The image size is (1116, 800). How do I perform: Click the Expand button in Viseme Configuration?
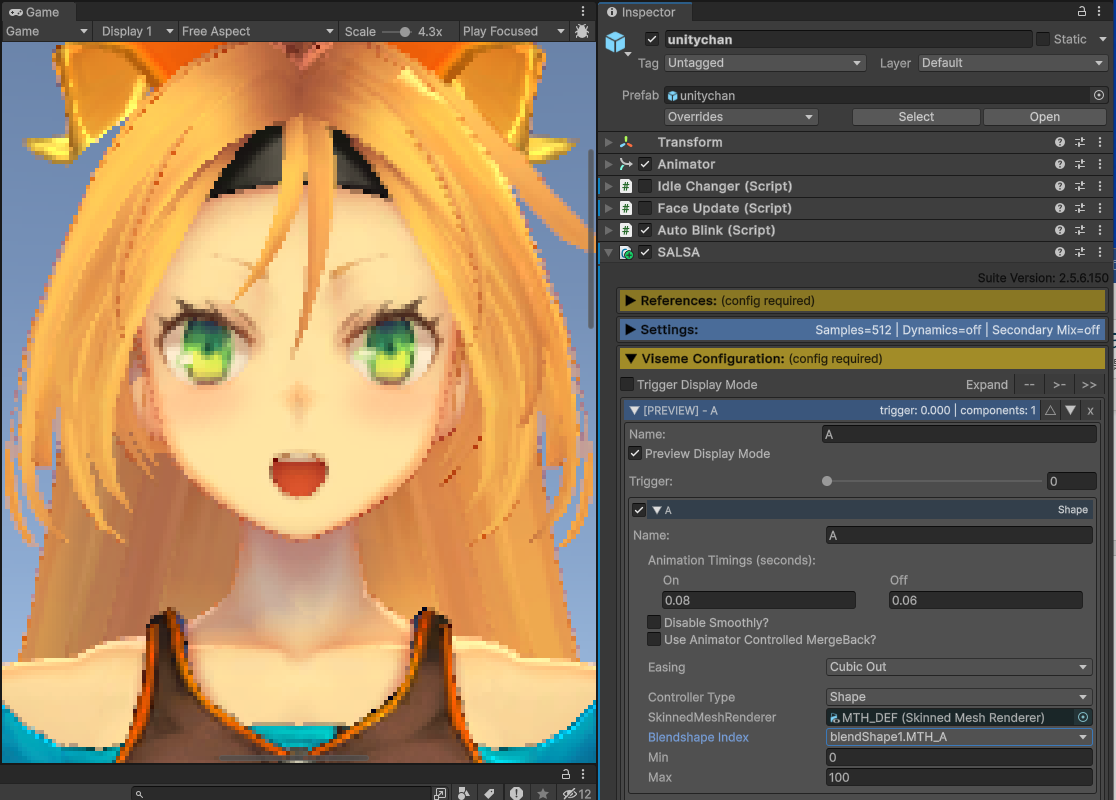coord(986,385)
